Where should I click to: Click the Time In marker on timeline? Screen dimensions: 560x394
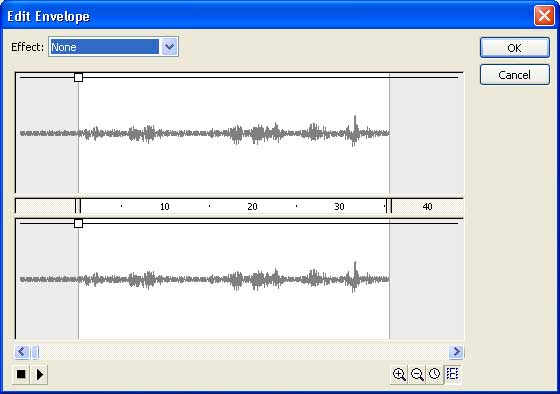78,206
